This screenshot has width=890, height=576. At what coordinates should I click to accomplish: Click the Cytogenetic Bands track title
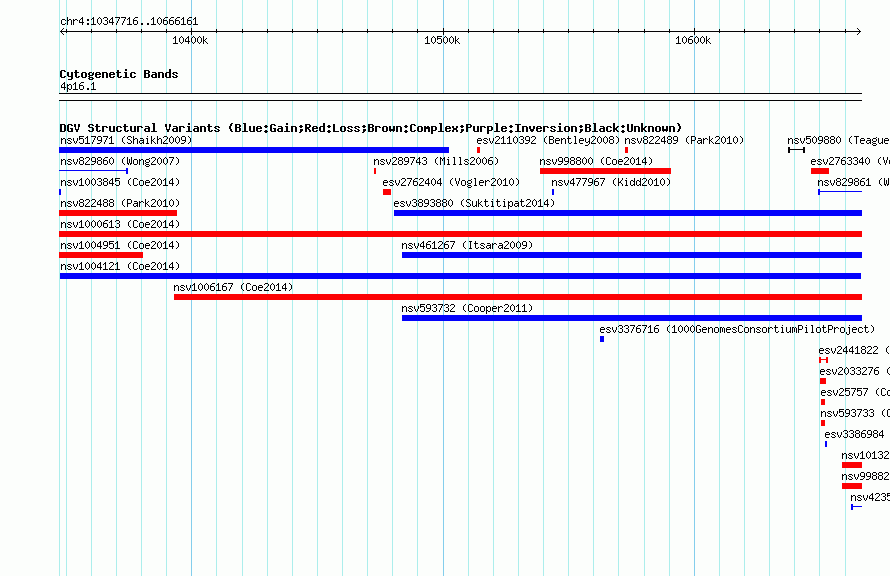[119, 74]
